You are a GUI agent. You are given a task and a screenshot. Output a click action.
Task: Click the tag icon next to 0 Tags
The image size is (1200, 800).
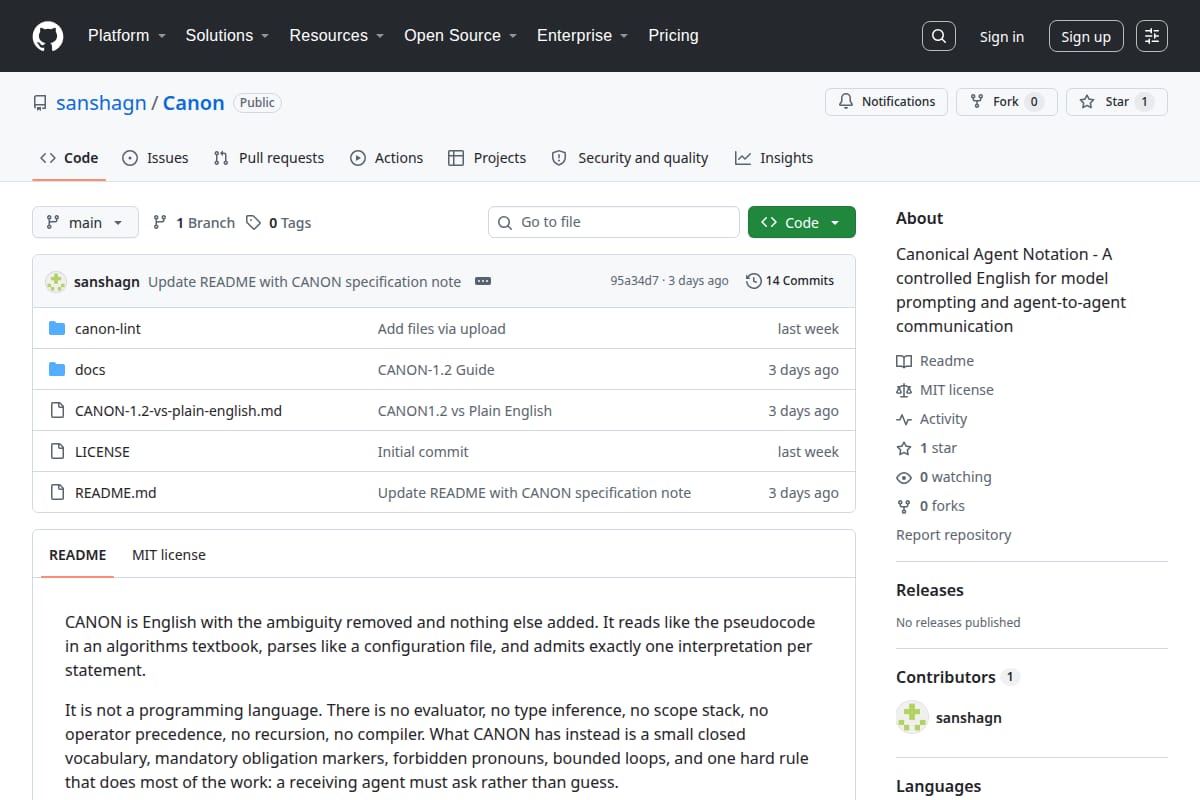coord(254,223)
